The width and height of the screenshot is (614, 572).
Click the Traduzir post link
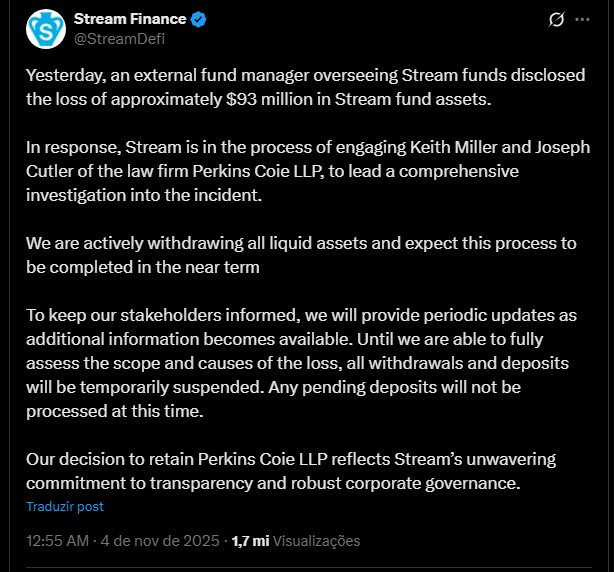click(65, 506)
